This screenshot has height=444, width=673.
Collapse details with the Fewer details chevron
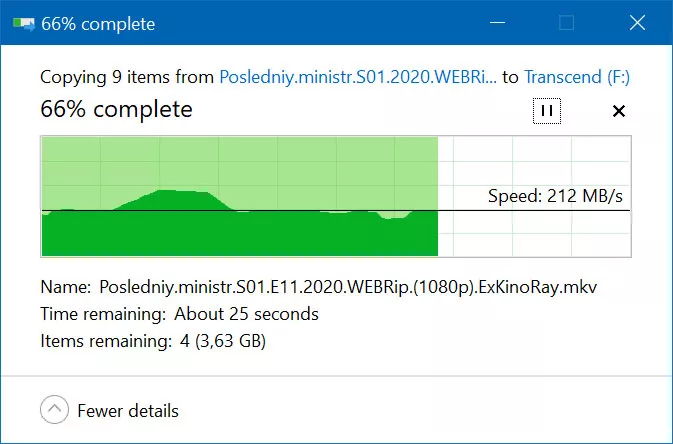tap(55, 410)
